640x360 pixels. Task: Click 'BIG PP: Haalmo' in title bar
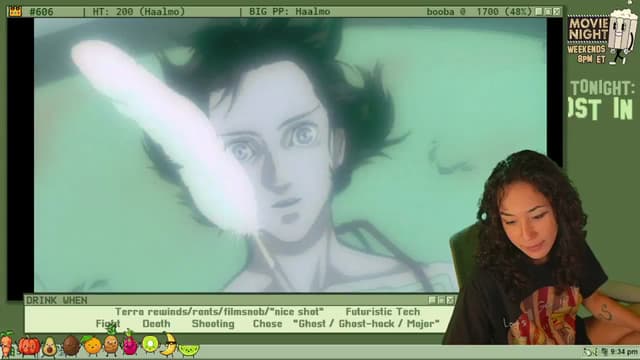tap(289, 12)
